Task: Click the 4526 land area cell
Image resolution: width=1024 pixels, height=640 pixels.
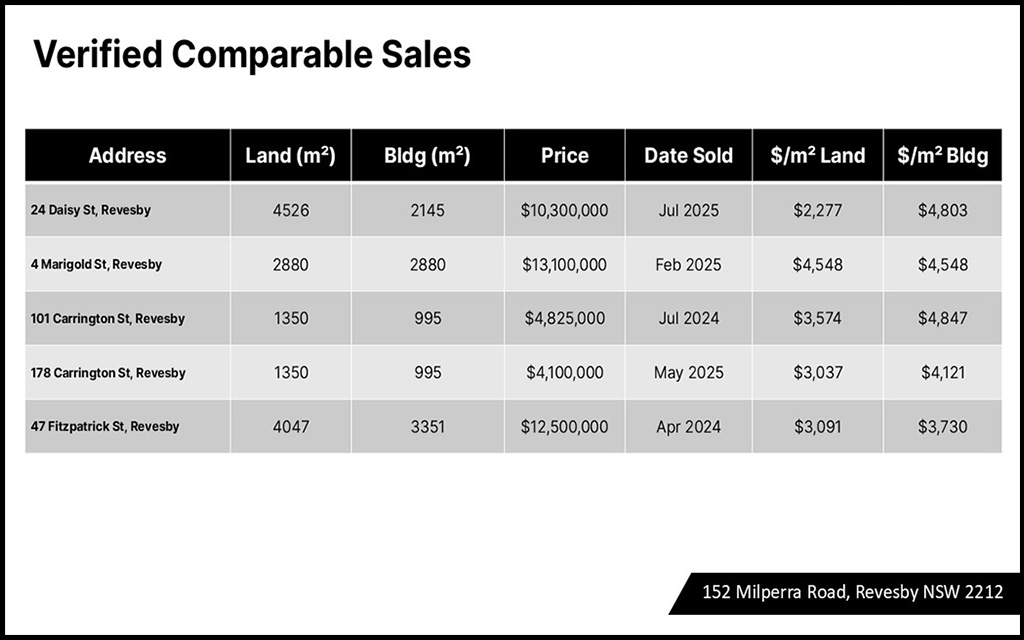Action: [290, 211]
